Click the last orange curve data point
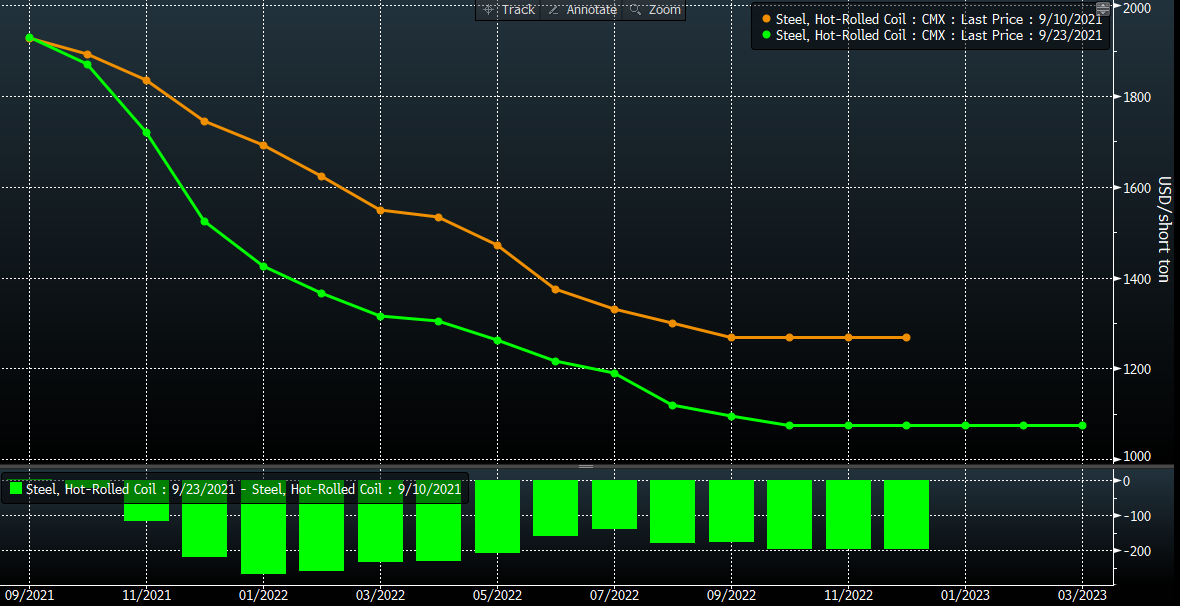Screen dimensions: 1180x606 (906, 338)
